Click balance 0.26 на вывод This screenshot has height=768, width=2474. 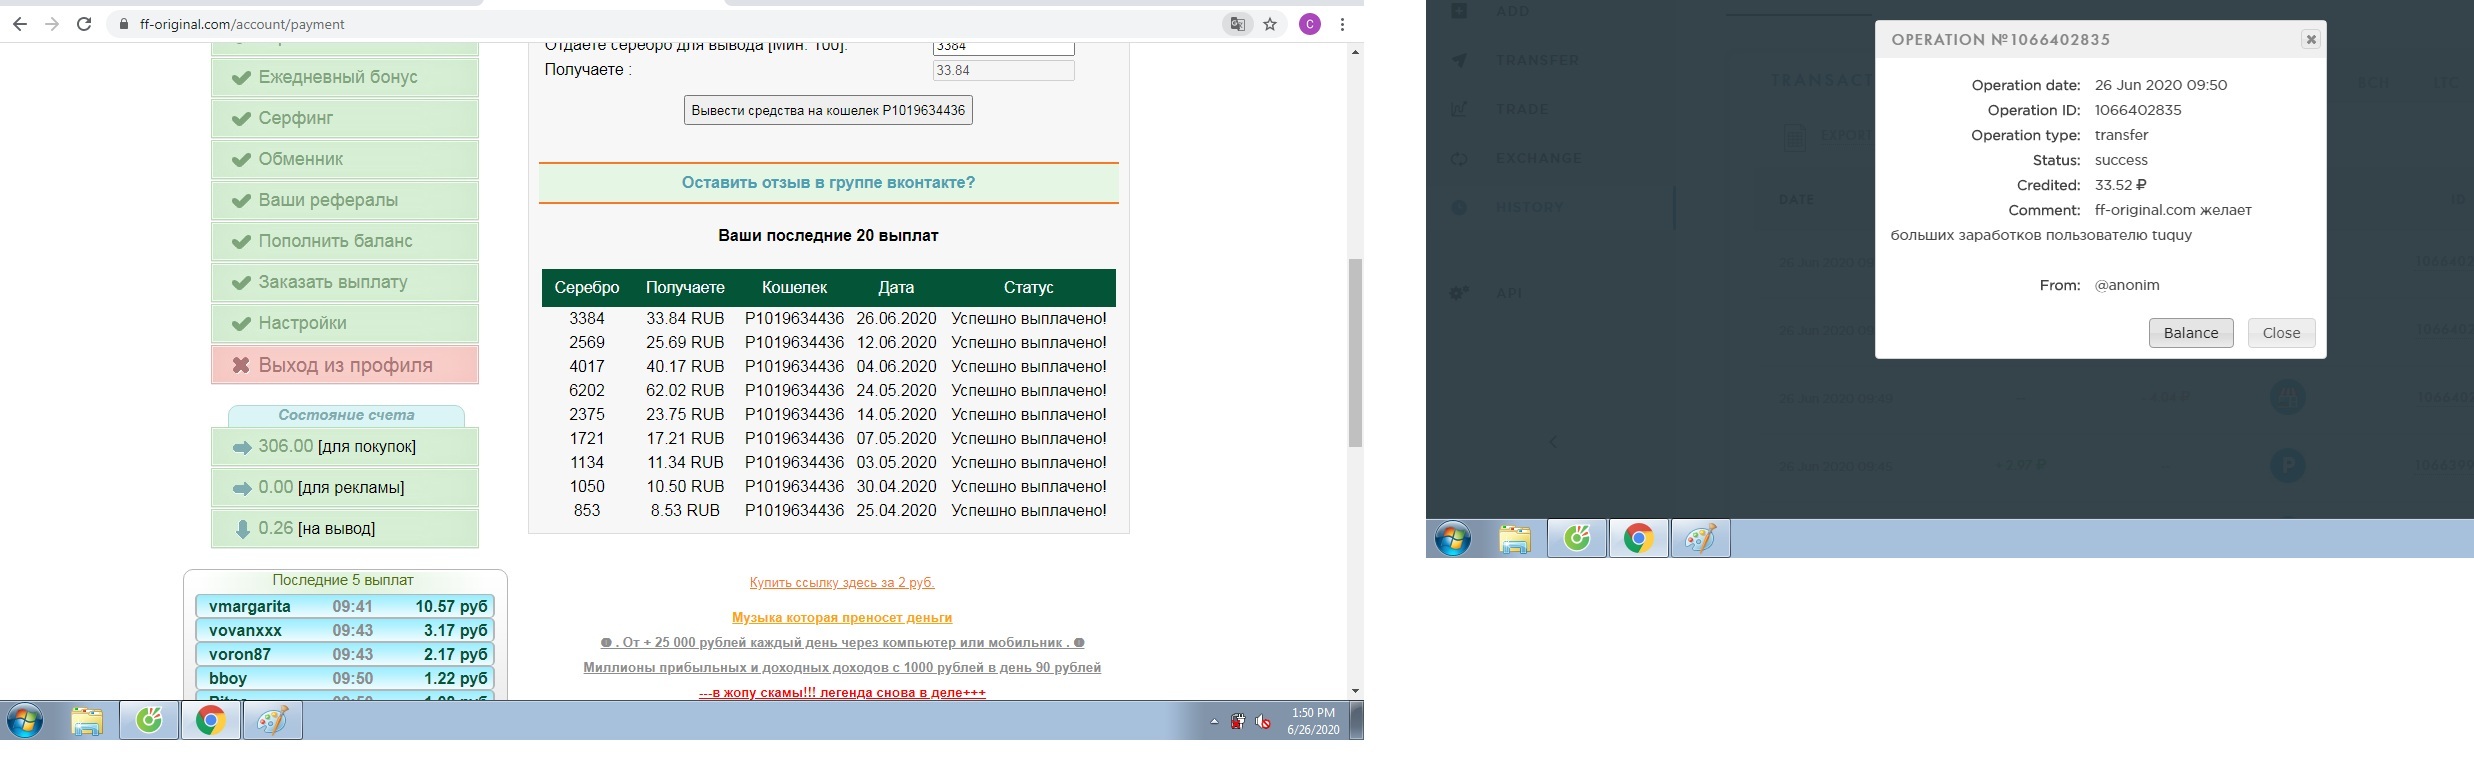click(x=345, y=529)
